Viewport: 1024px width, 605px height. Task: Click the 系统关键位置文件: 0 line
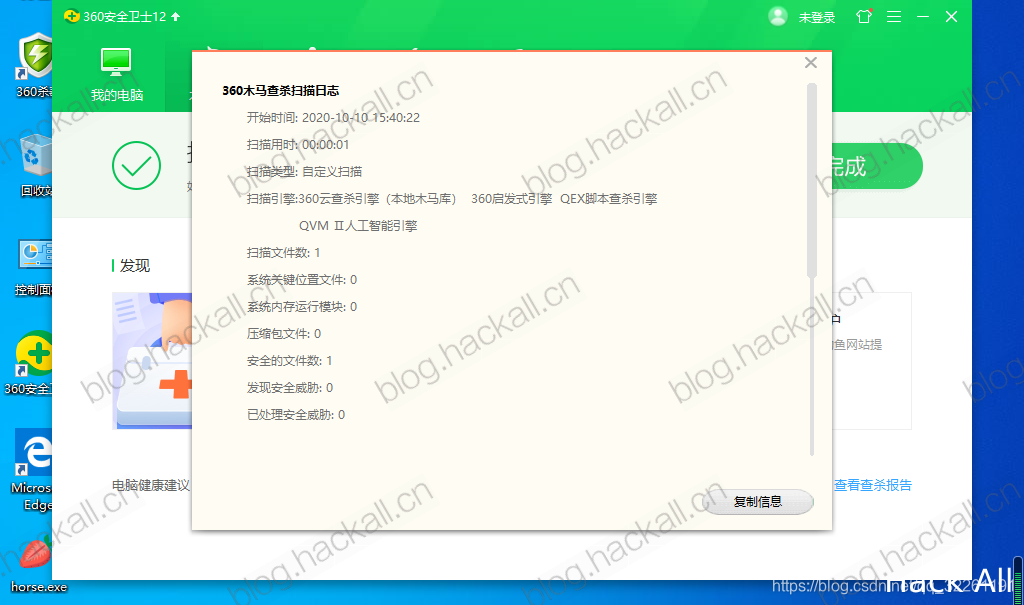point(302,280)
